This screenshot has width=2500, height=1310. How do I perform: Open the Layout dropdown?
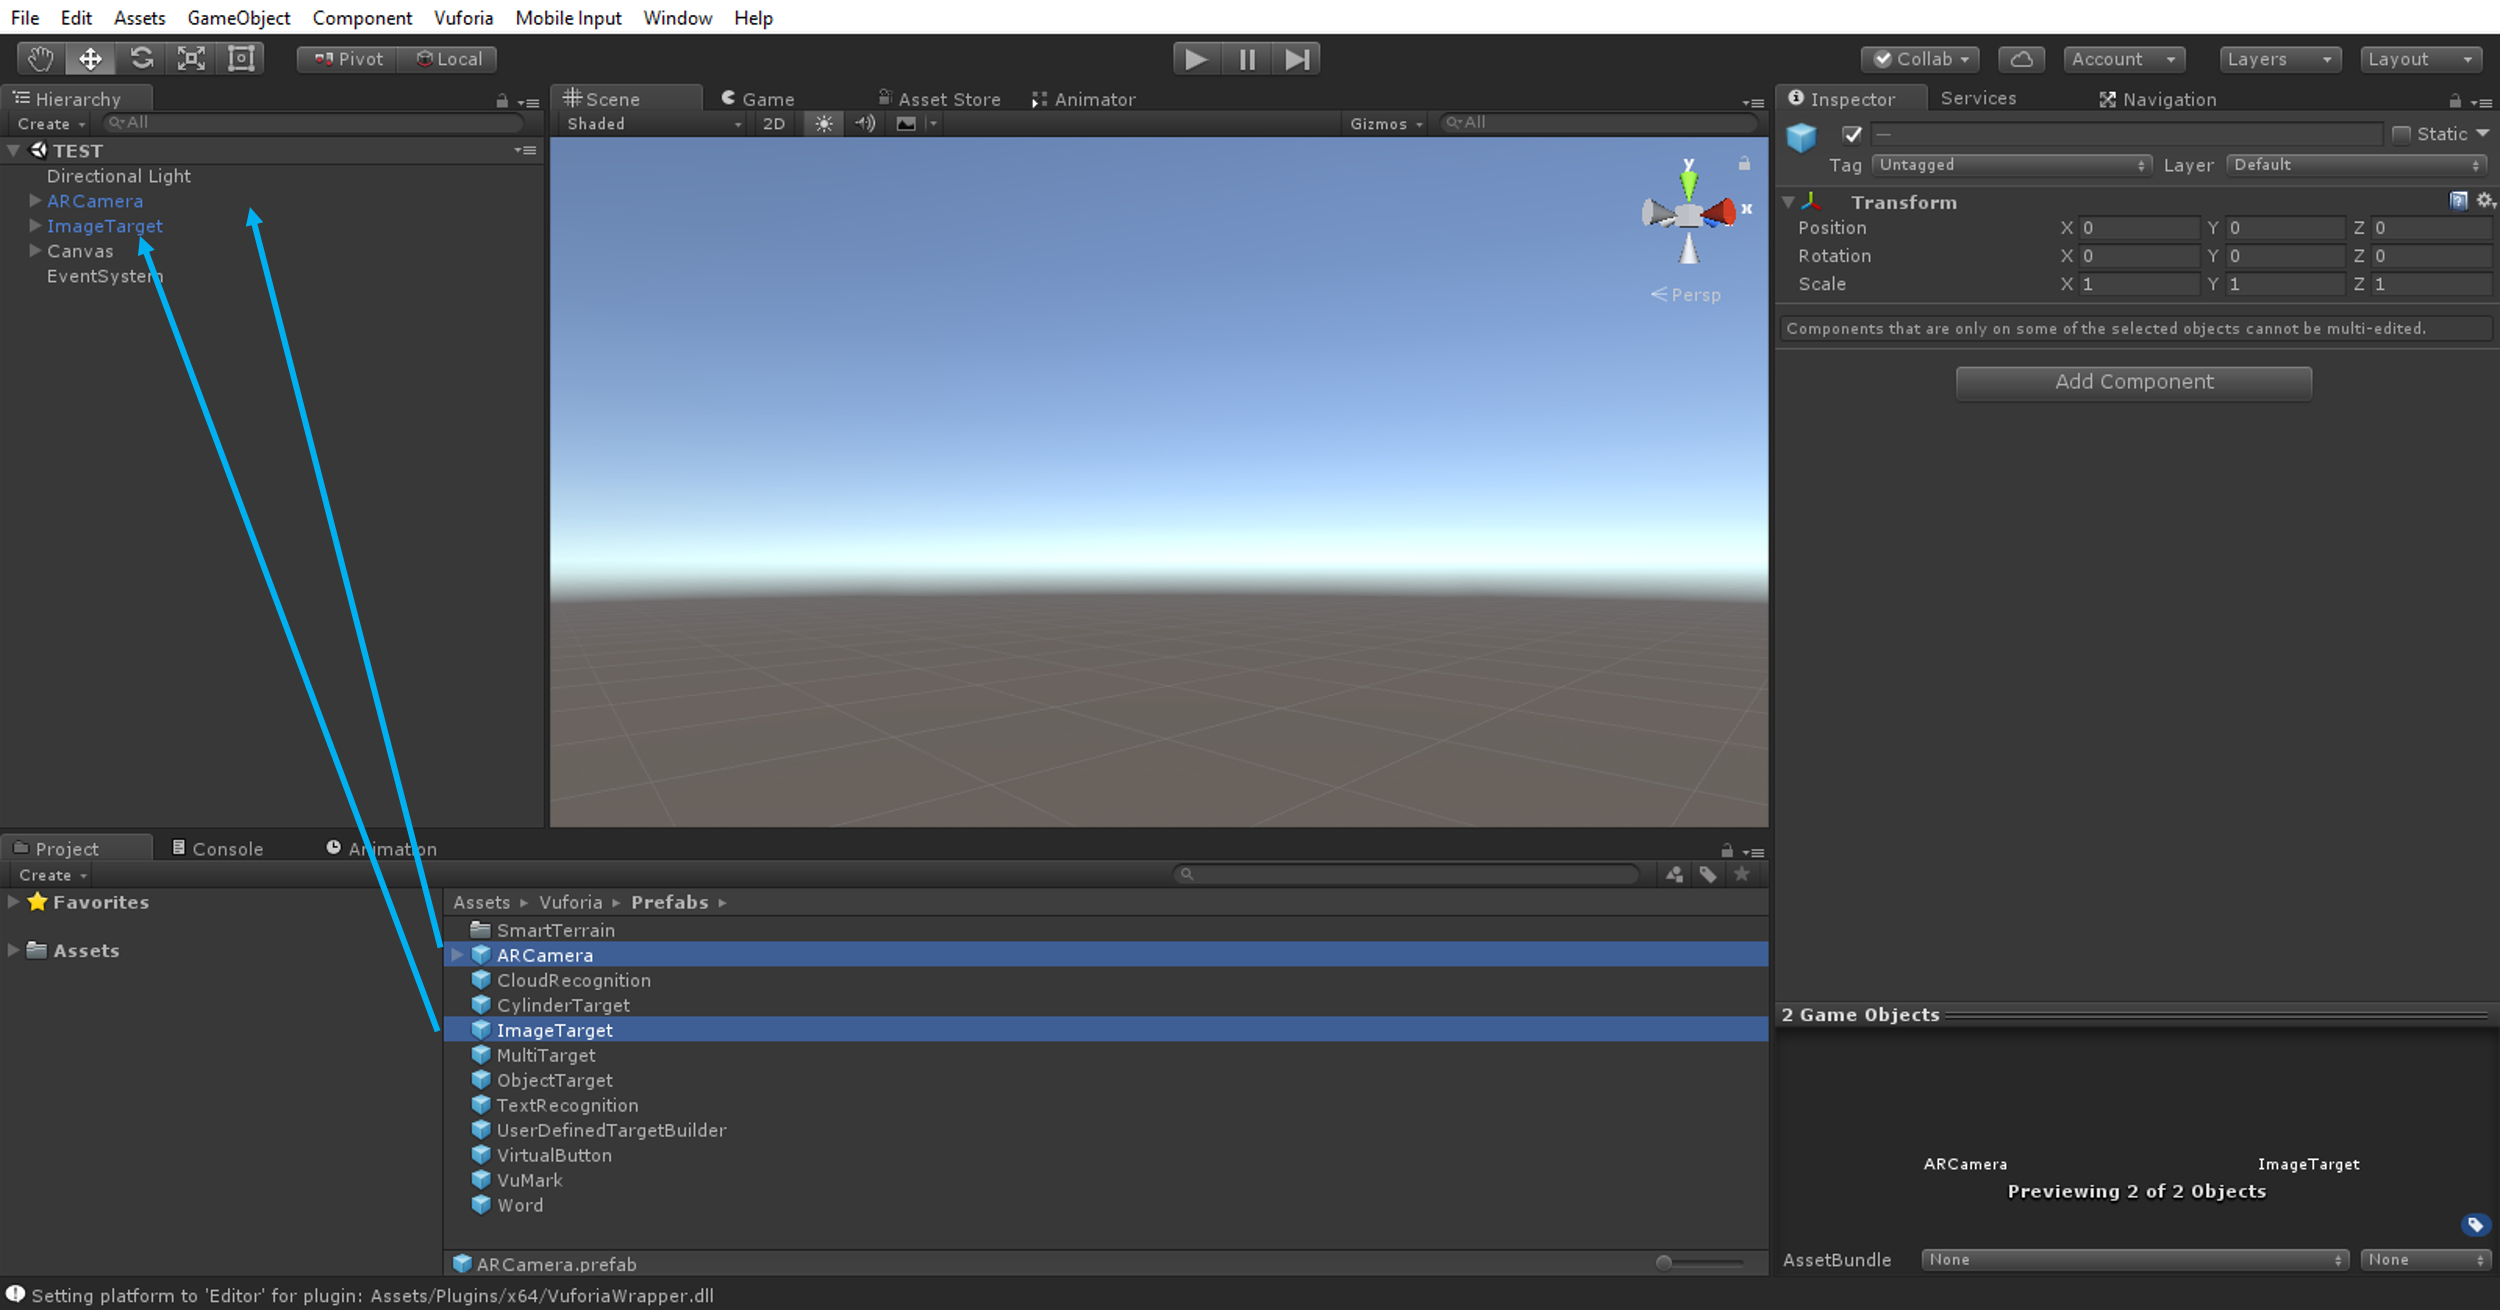[2420, 59]
